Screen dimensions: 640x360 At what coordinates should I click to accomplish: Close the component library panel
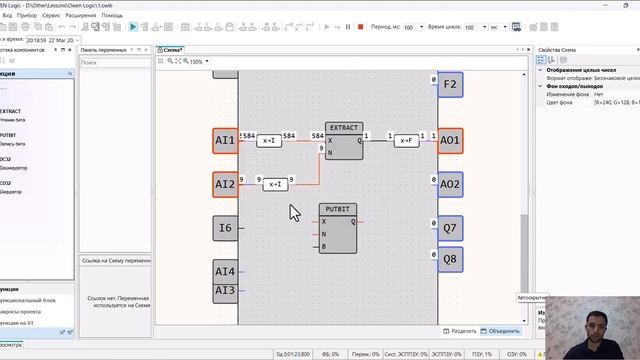click(x=70, y=50)
